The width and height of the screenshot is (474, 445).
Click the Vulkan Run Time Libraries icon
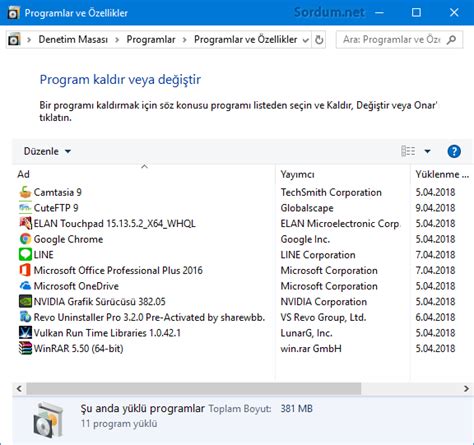pyautogui.click(x=25, y=333)
